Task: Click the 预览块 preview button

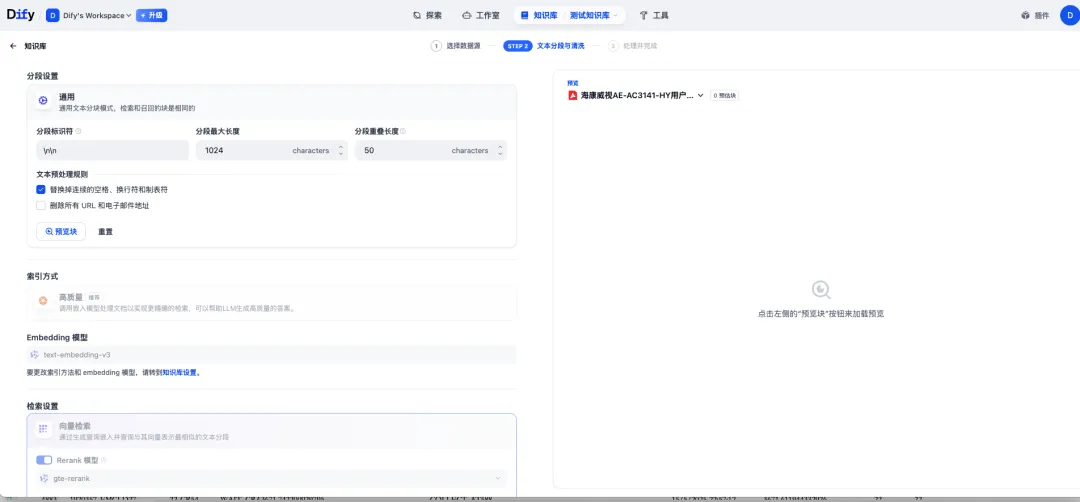Action: 61,232
